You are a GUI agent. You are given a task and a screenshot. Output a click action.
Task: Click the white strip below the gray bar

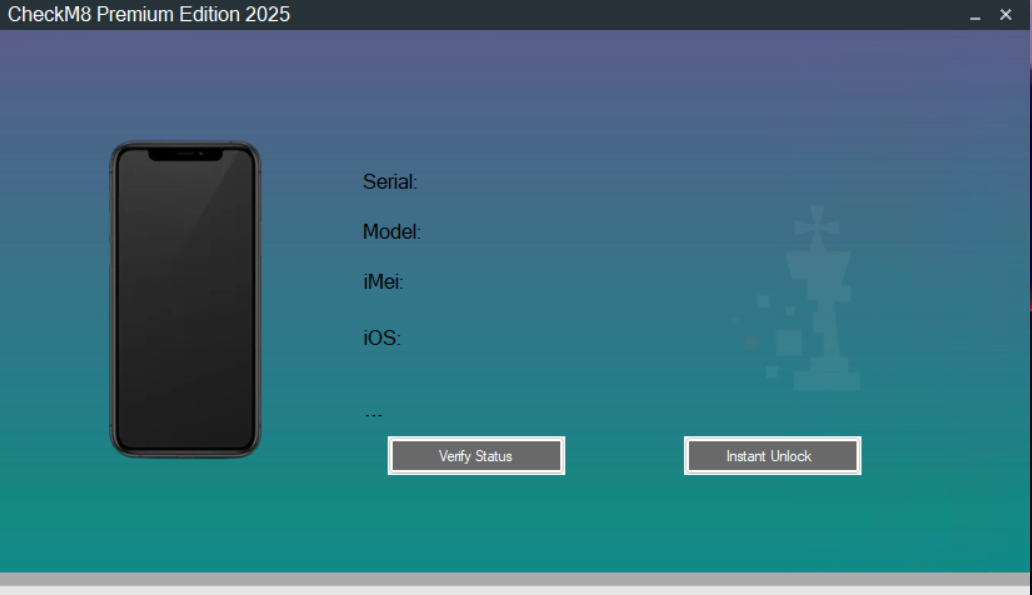click(x=515, y=591)
